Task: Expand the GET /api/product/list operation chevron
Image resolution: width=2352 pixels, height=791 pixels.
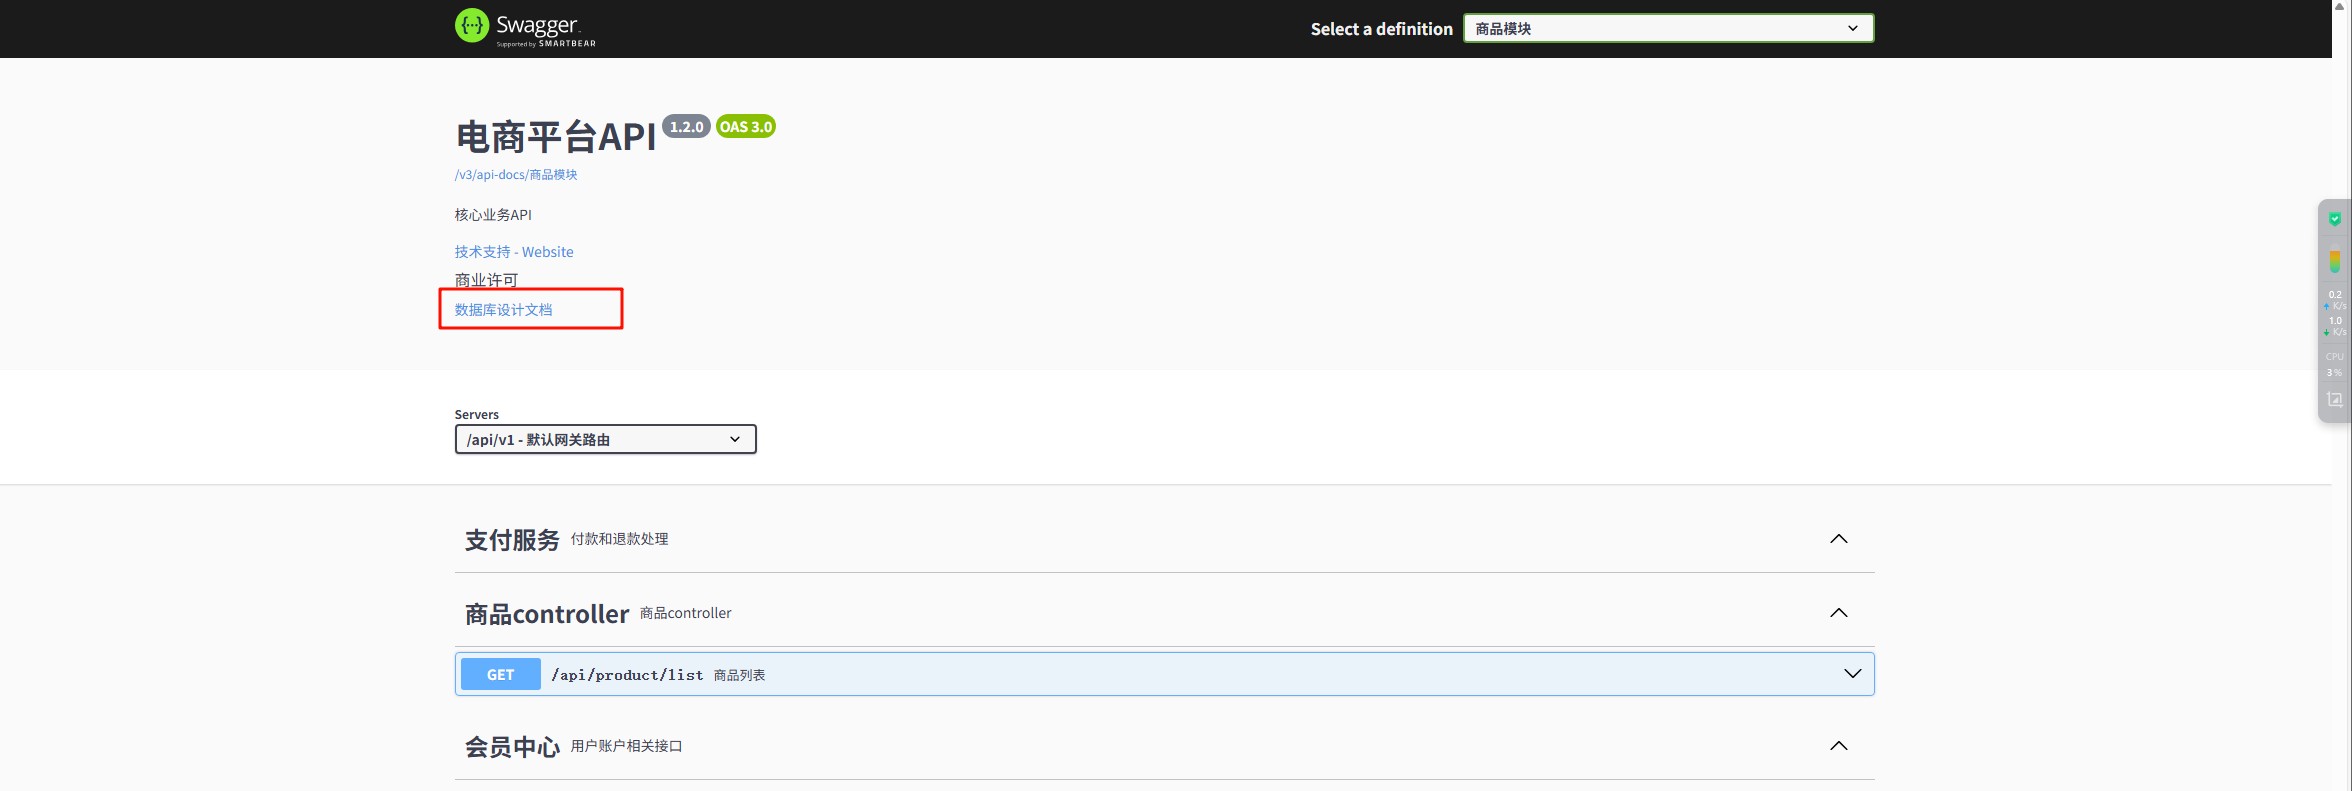Action: coord(1852,674)
